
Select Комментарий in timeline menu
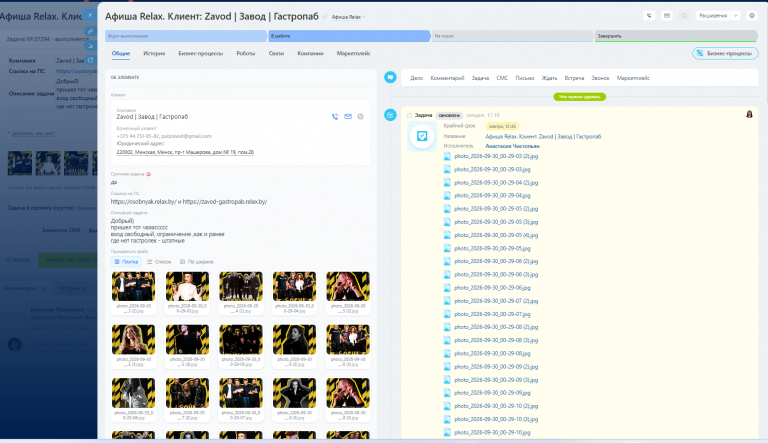coord(447,78)
